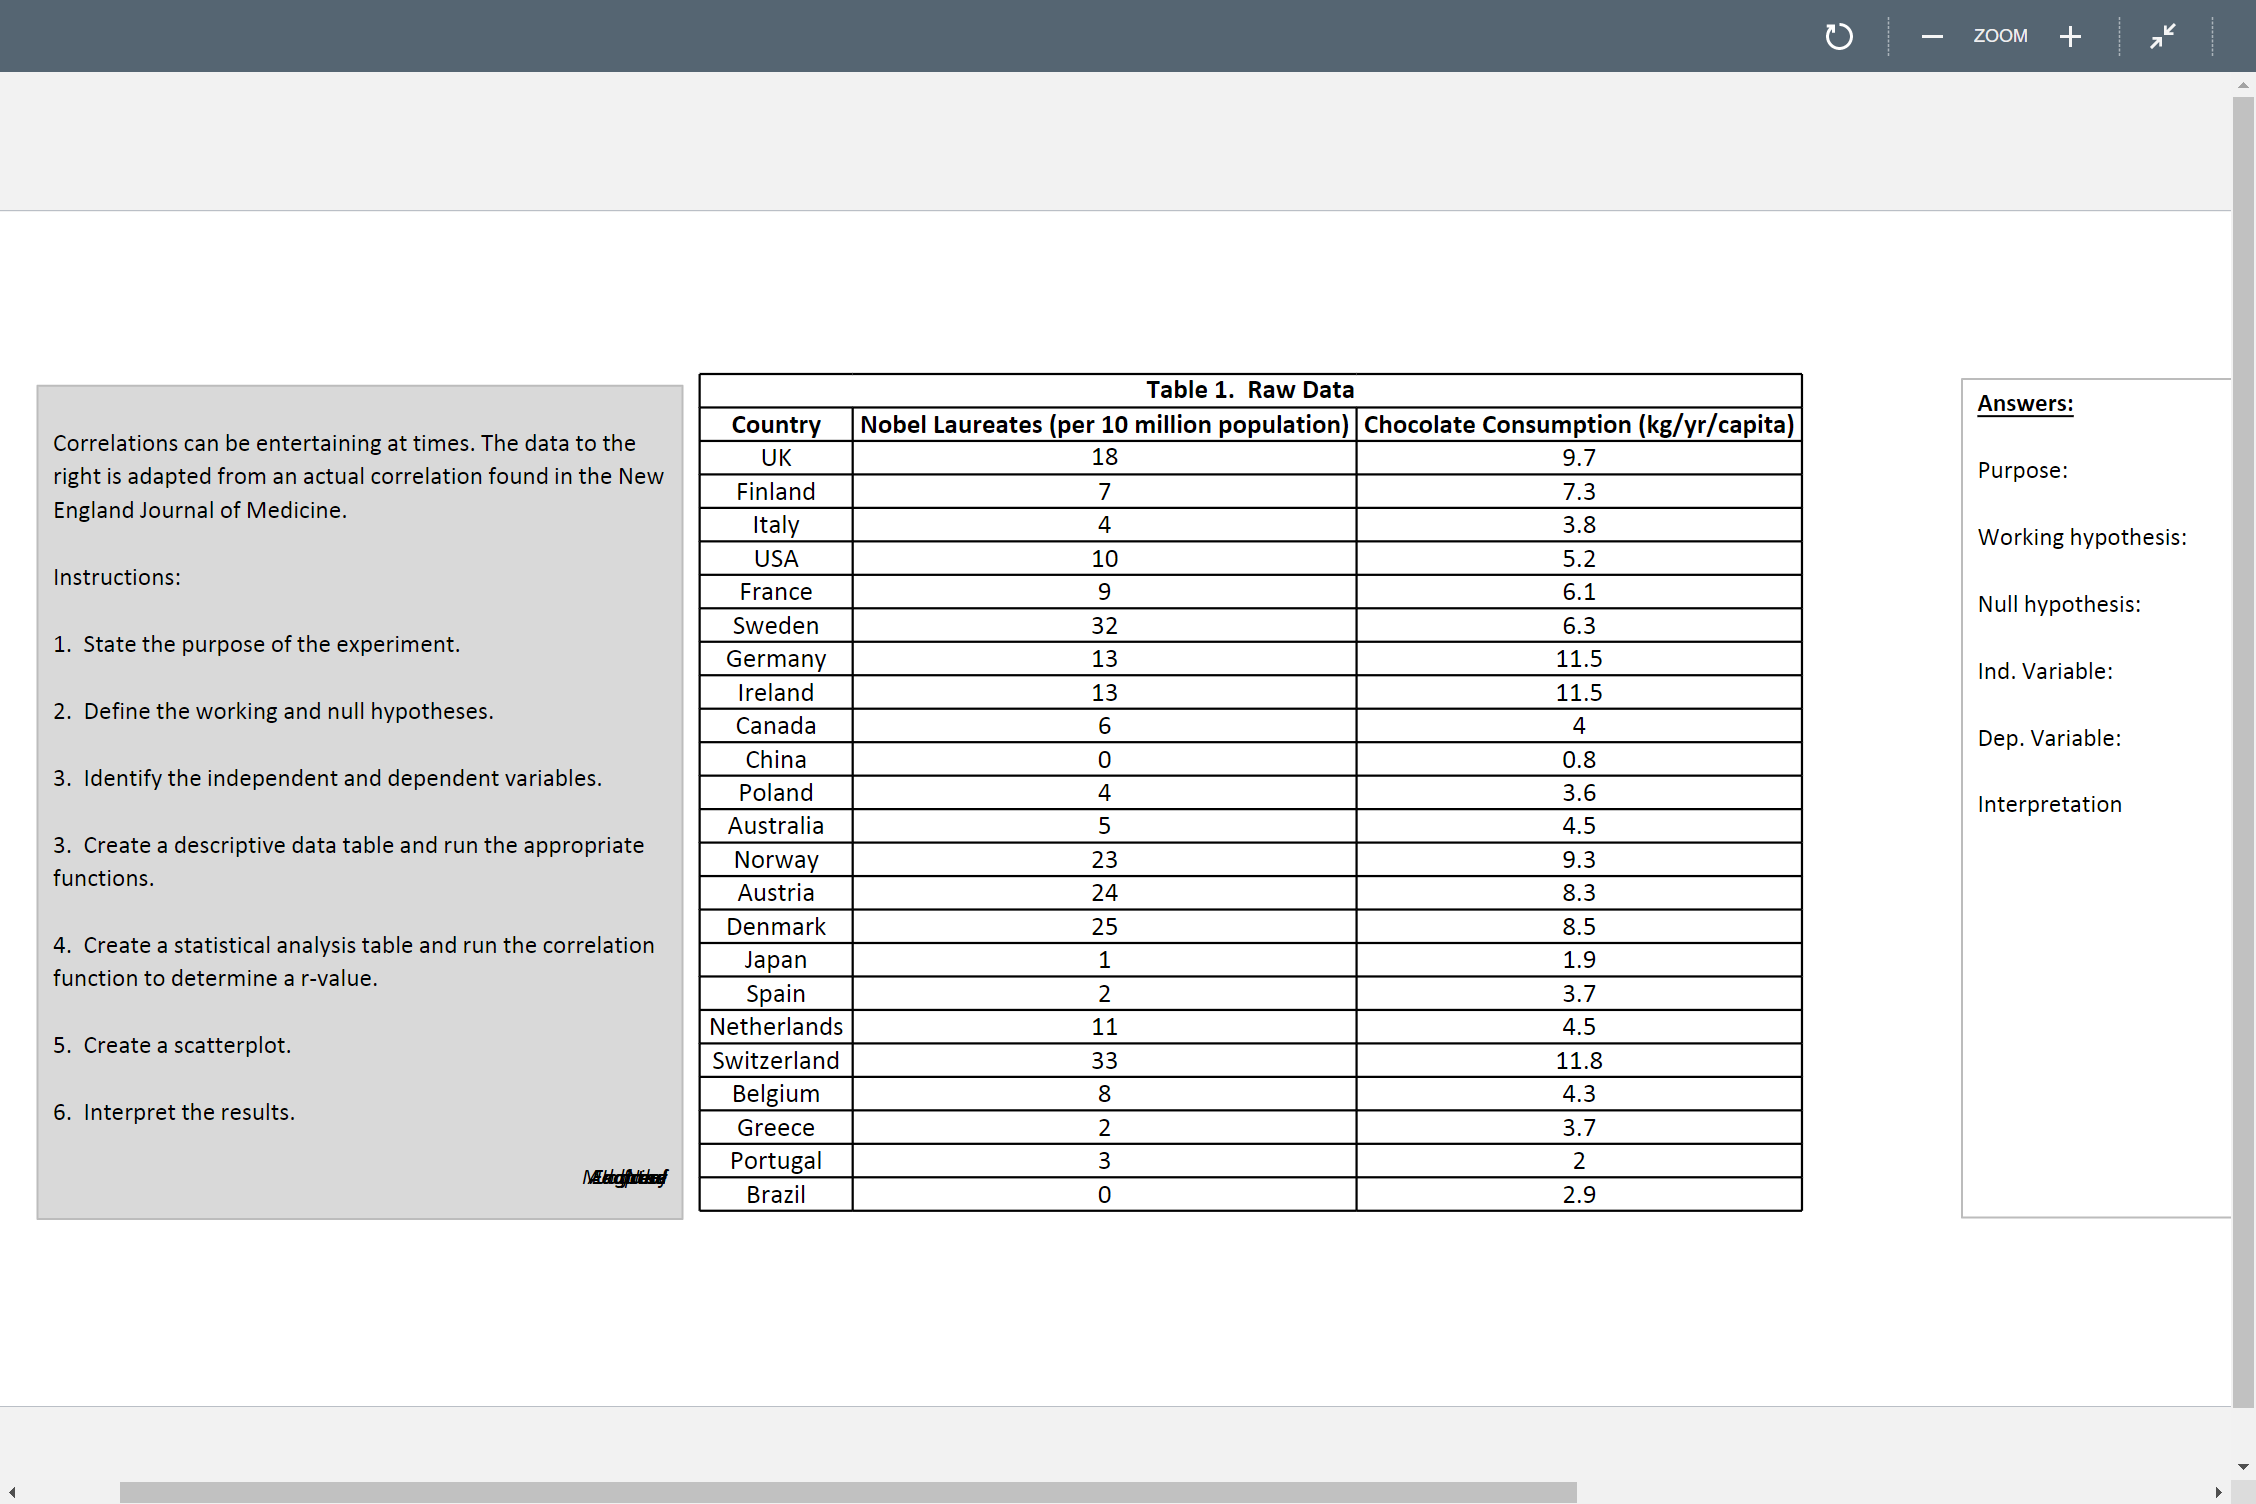Exit fullscreen with the shrink arrows icon
The height and width of the screenshot is (1504, 2256).
coord(2163,36)
